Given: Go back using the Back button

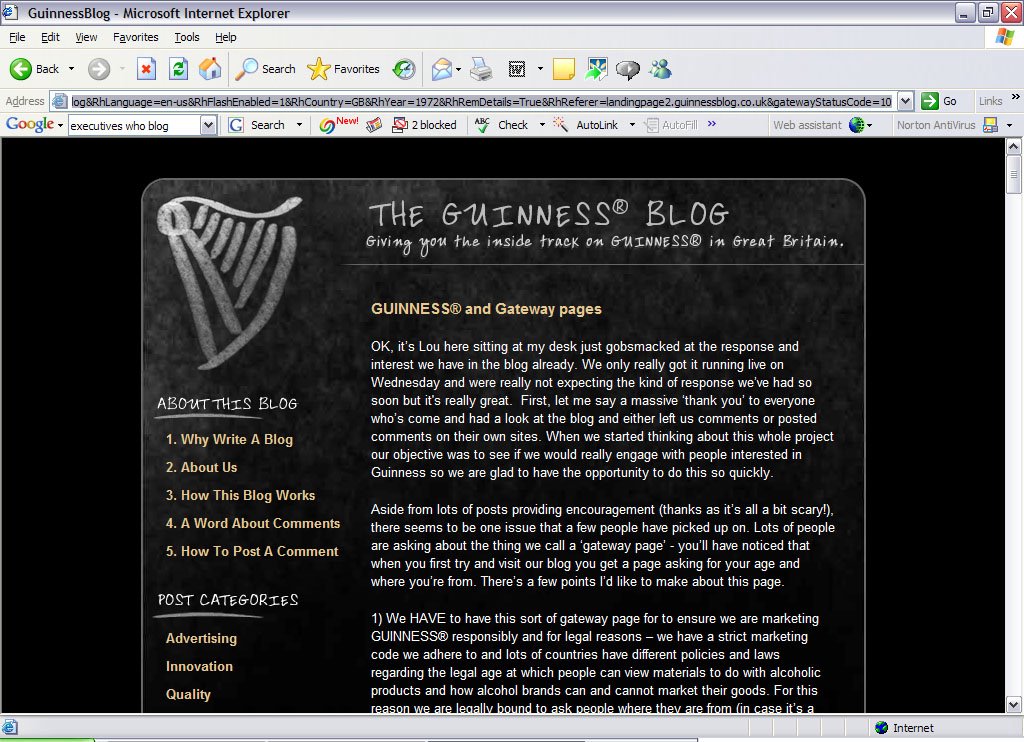Looking at the screenshot, I should (34, 69).
